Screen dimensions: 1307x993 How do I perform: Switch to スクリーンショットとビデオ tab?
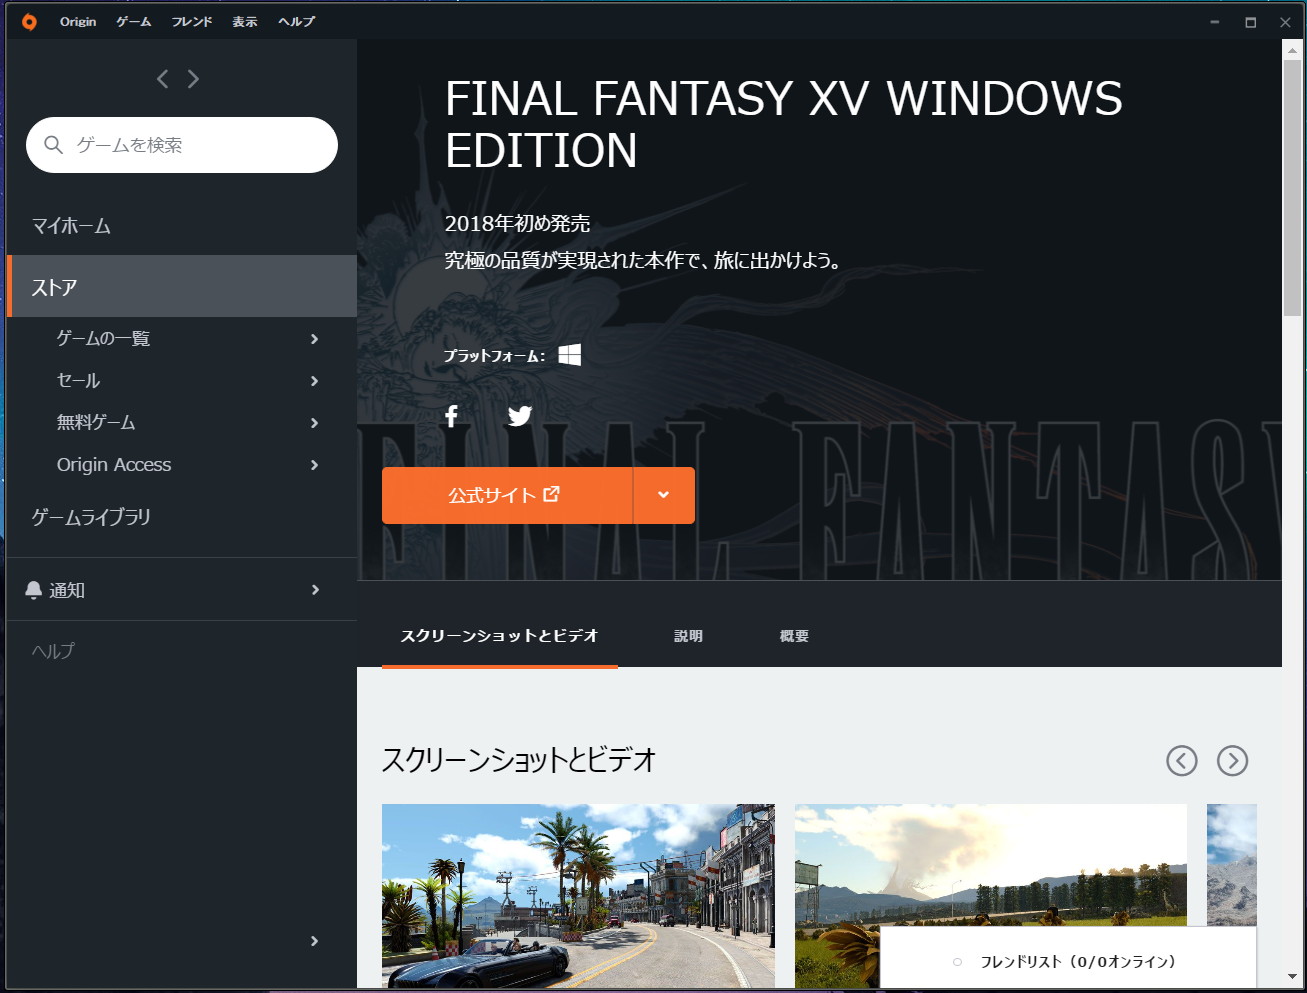click(500, 636)
